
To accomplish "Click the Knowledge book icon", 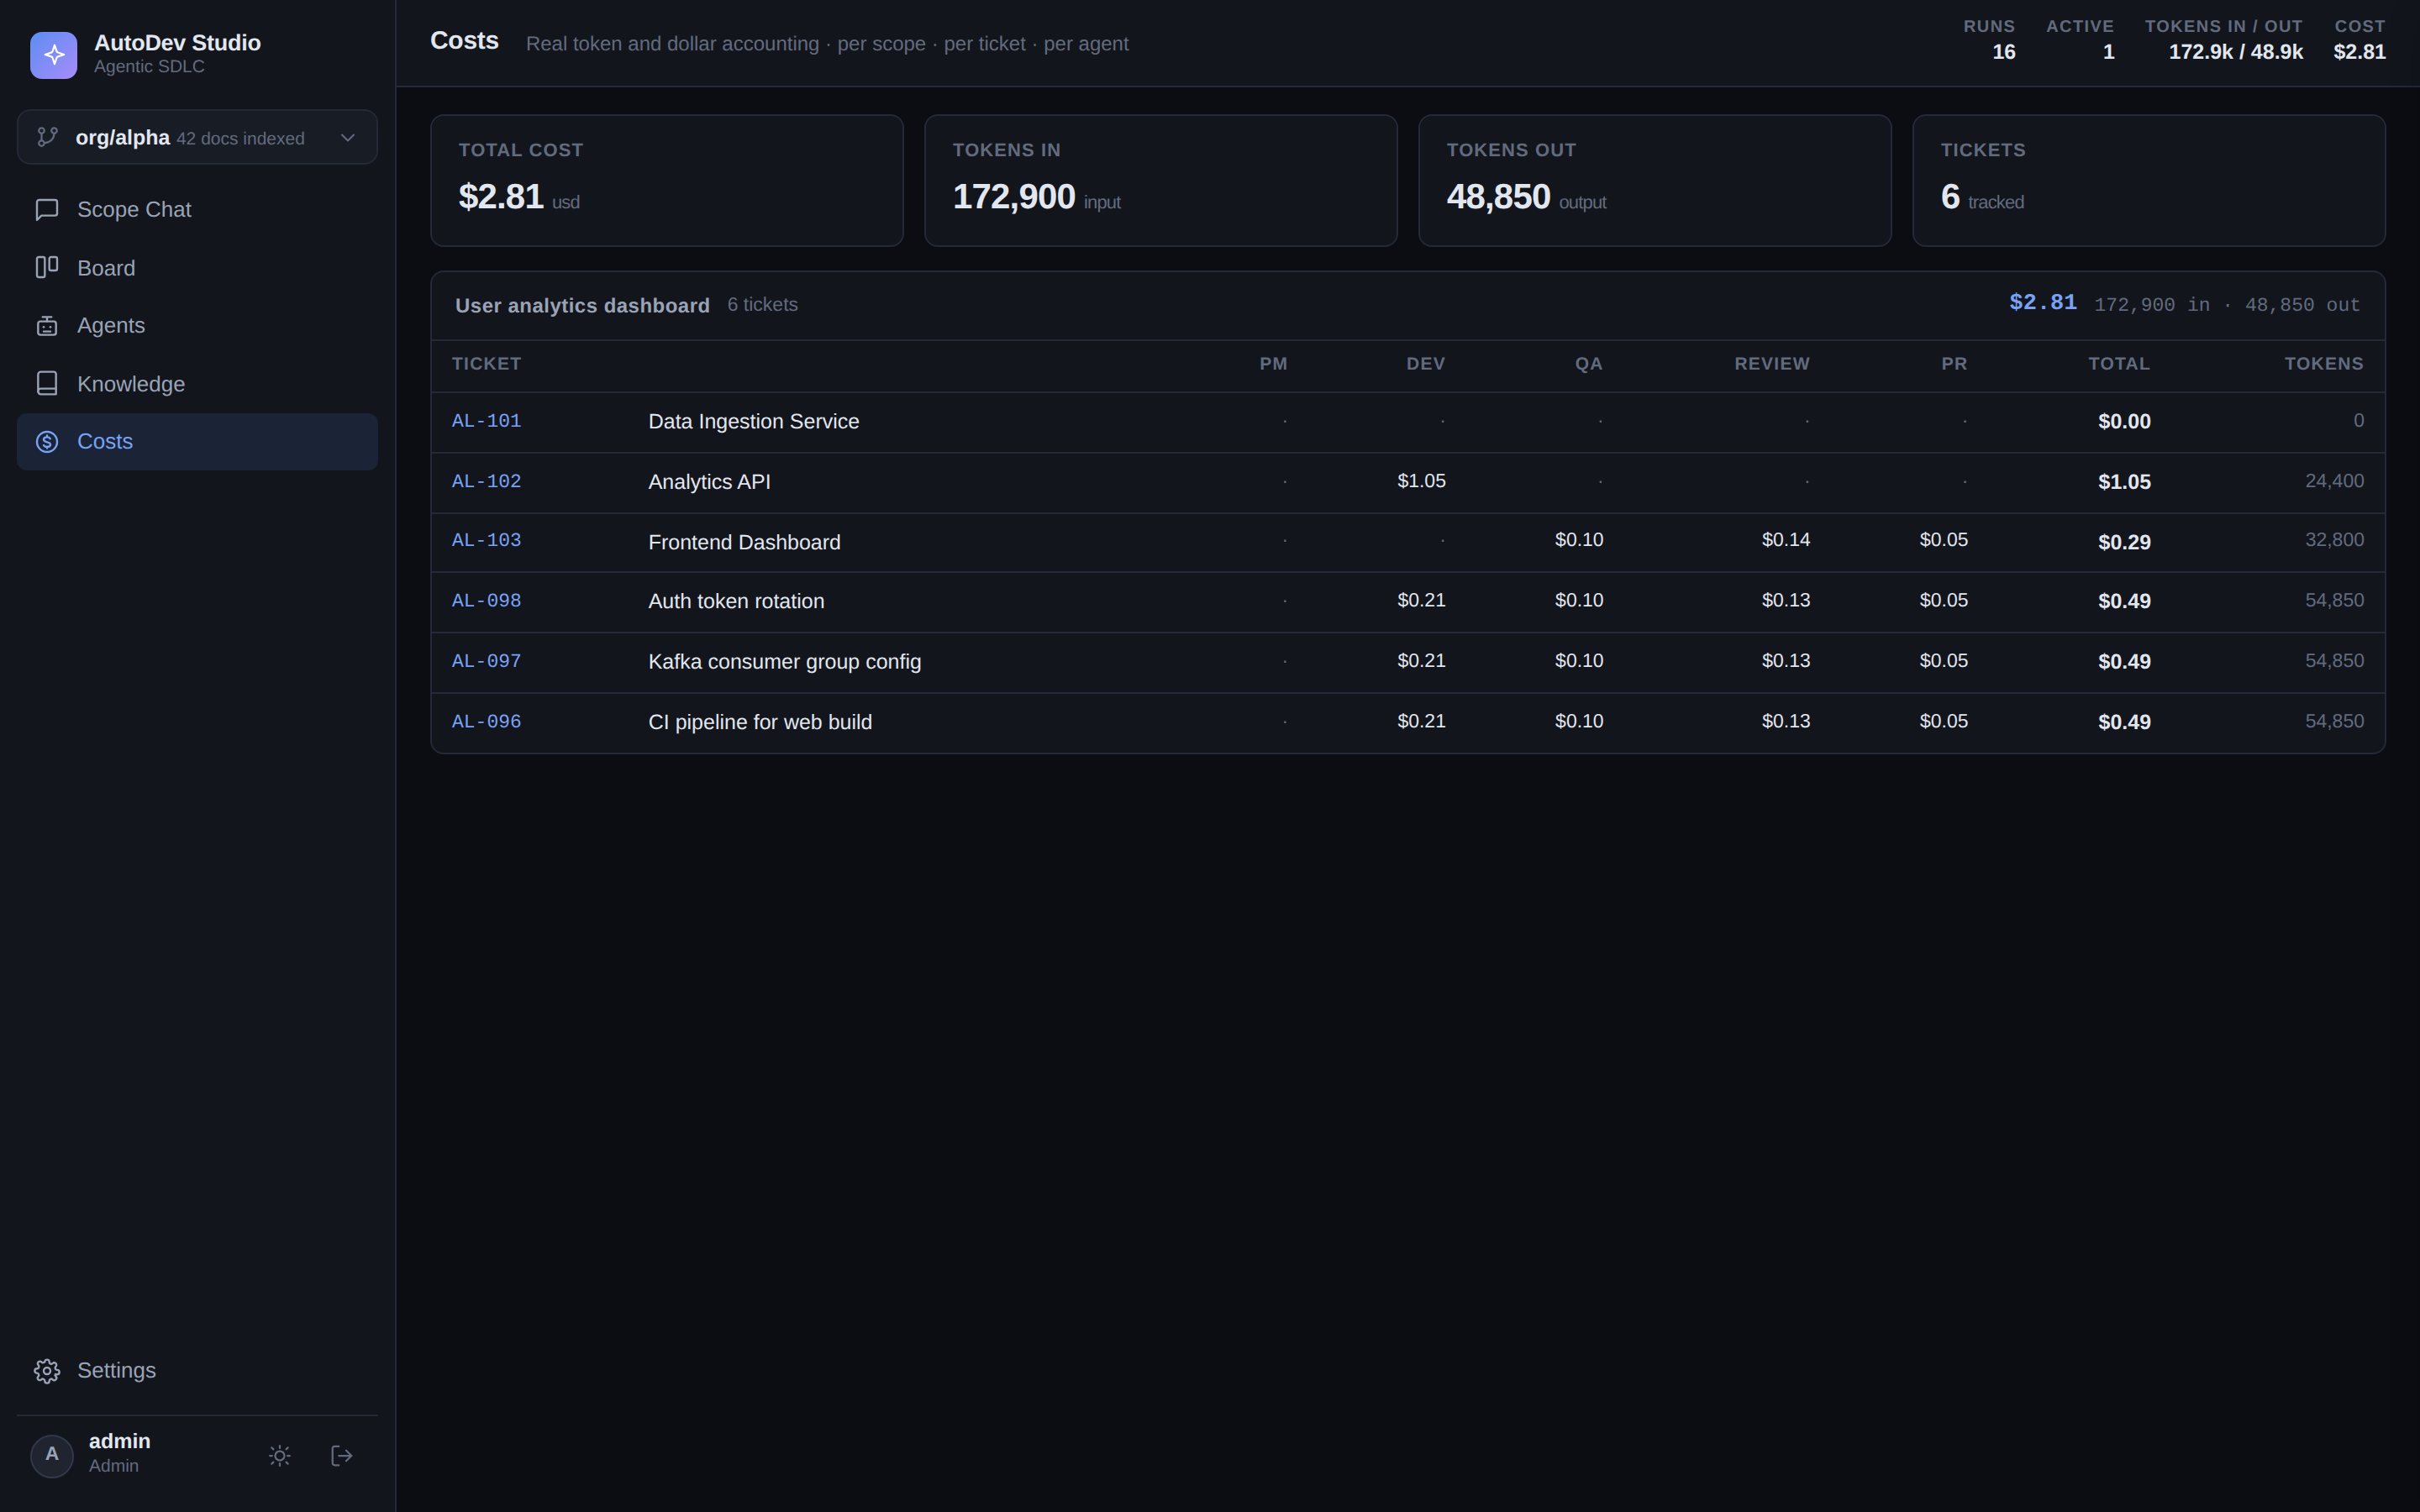I will [47, 384].
